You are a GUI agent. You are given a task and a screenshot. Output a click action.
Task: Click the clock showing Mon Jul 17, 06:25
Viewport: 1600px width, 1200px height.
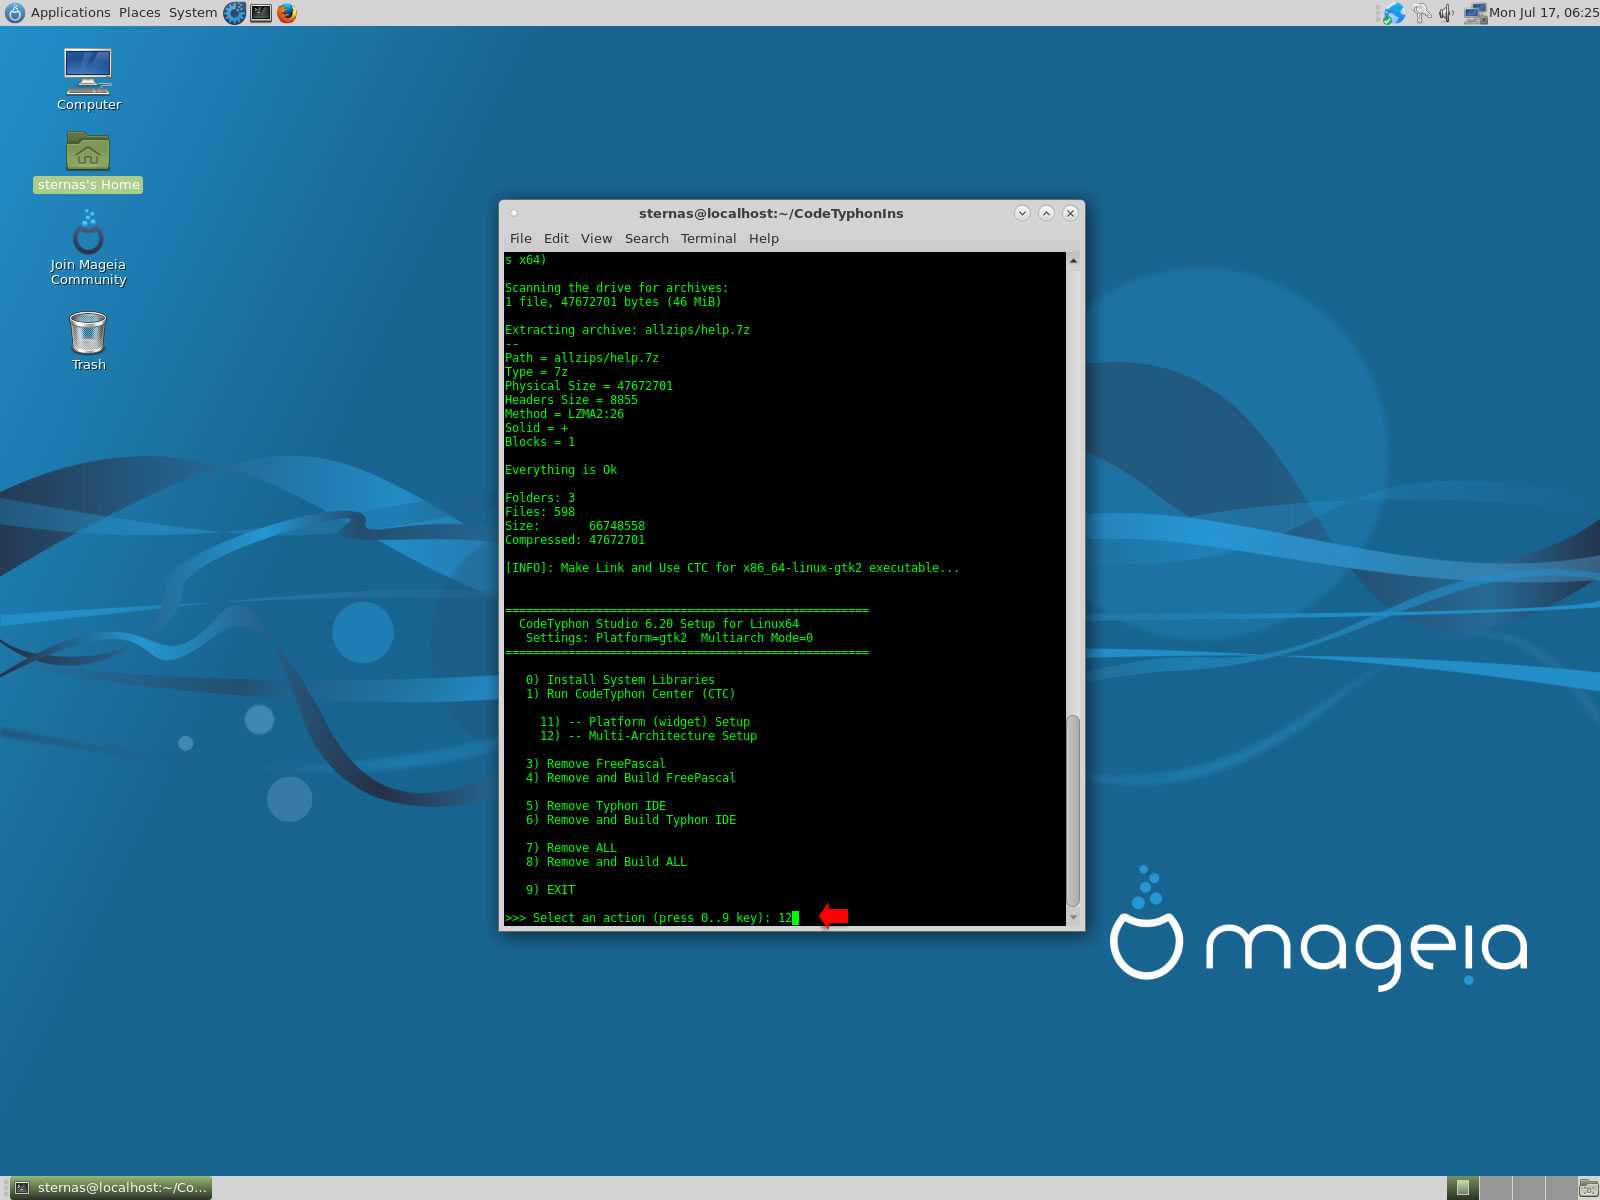click(x=1544, y=13)
